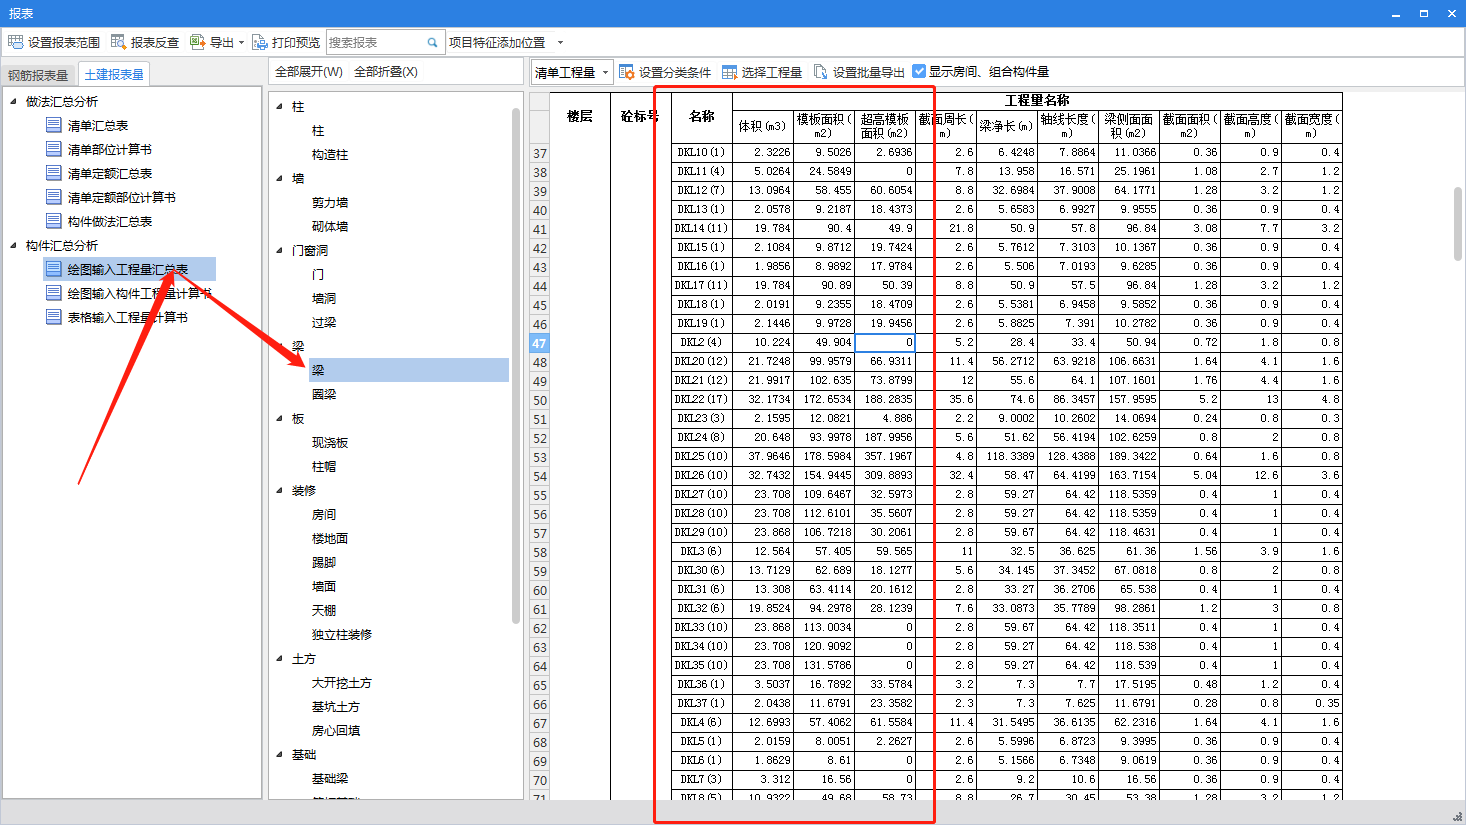Open the 导出 dropdown arrow
1466x825 pixels.
point(241,43)
